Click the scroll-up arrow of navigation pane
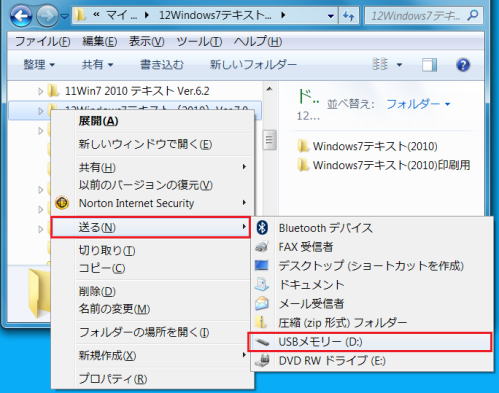Image resolution: width=499 pixels, height=393 pixels. (269, 89)
